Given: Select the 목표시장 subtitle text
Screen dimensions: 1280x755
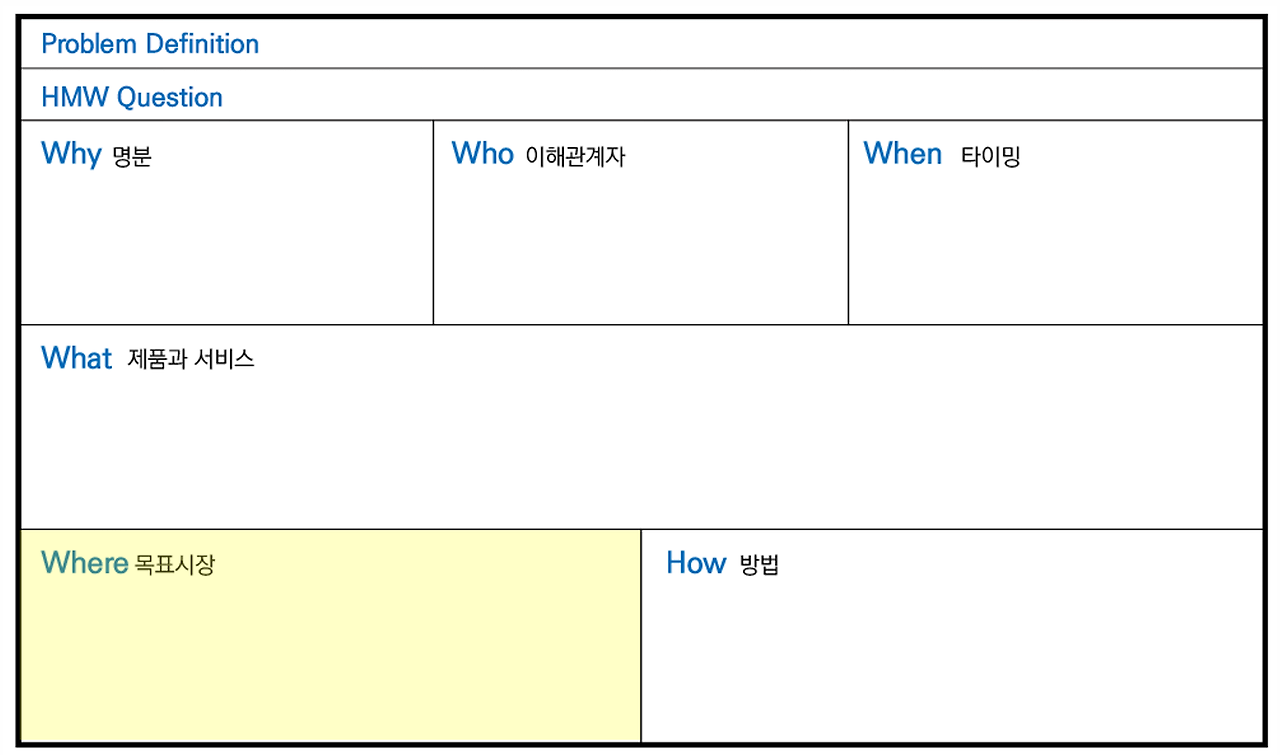Looking at the screenshot, I should (174, 565).
